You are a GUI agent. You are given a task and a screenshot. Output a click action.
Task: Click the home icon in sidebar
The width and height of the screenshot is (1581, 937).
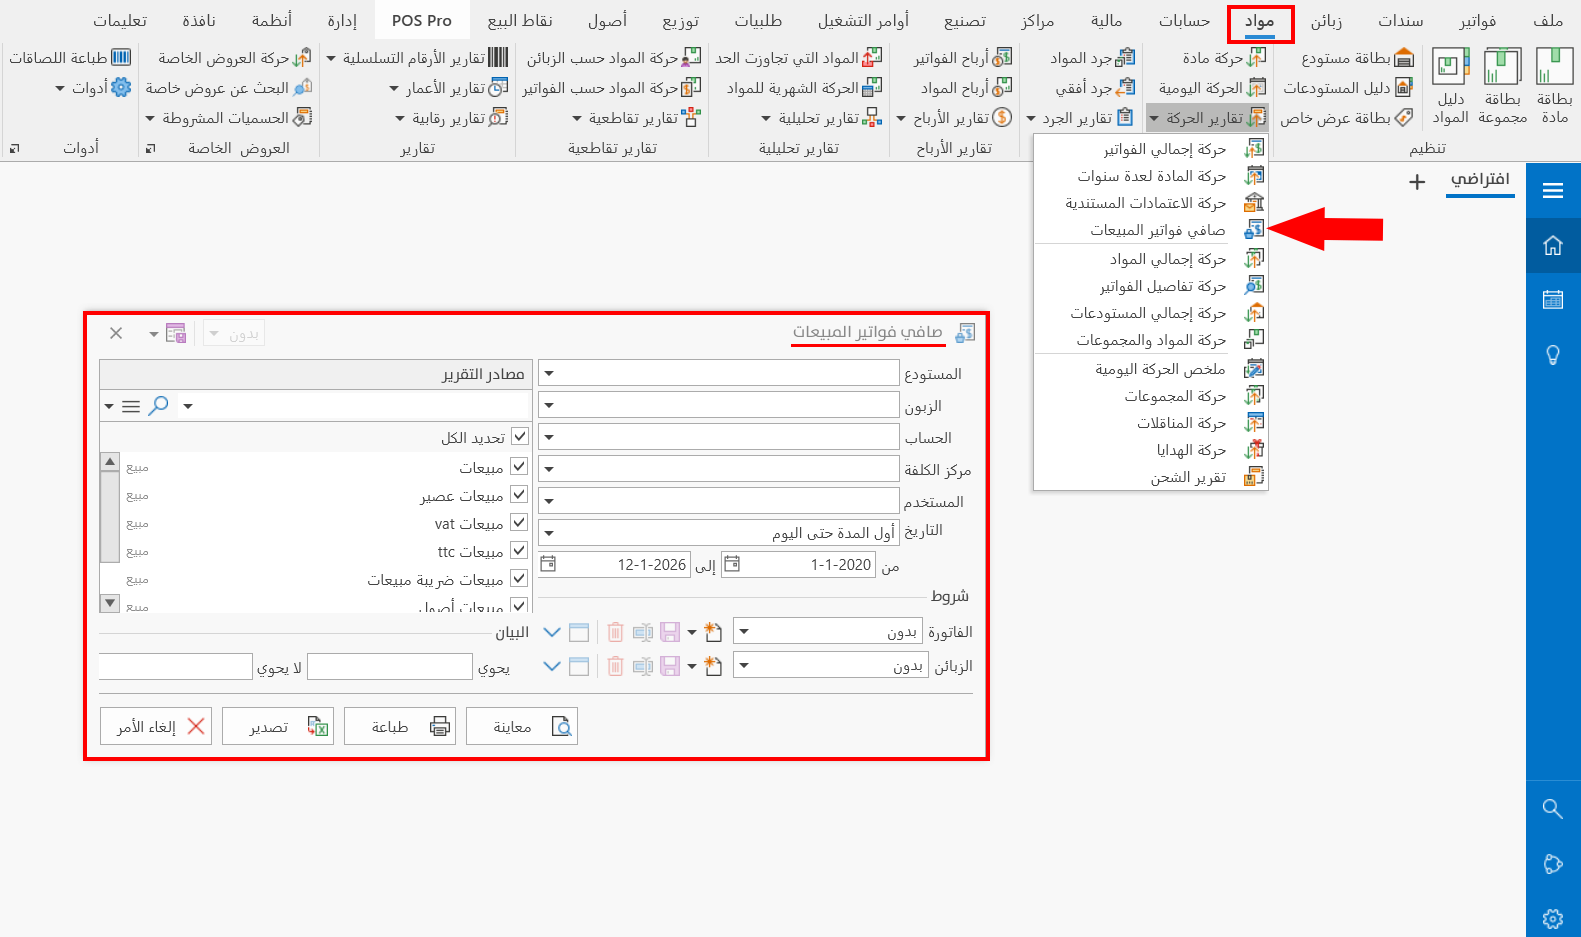click(1553, 245)
